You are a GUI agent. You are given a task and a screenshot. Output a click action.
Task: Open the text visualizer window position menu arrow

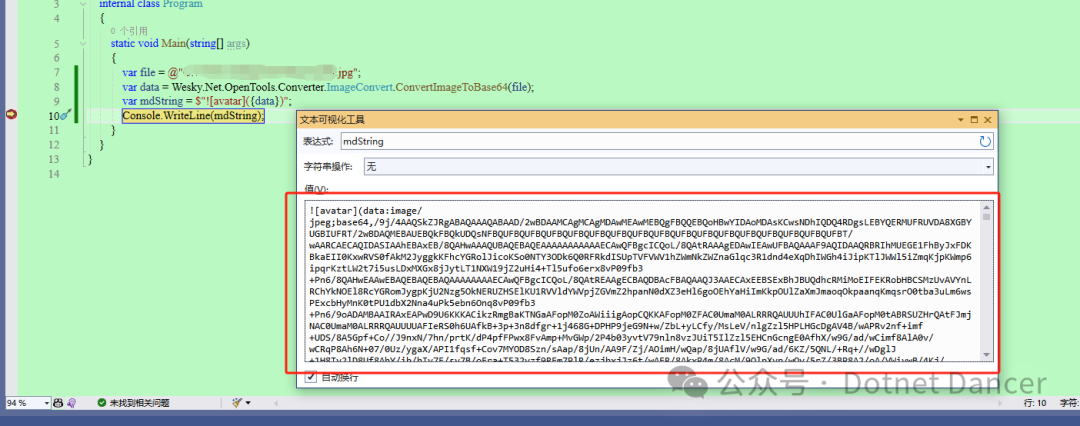pos(962,120)
